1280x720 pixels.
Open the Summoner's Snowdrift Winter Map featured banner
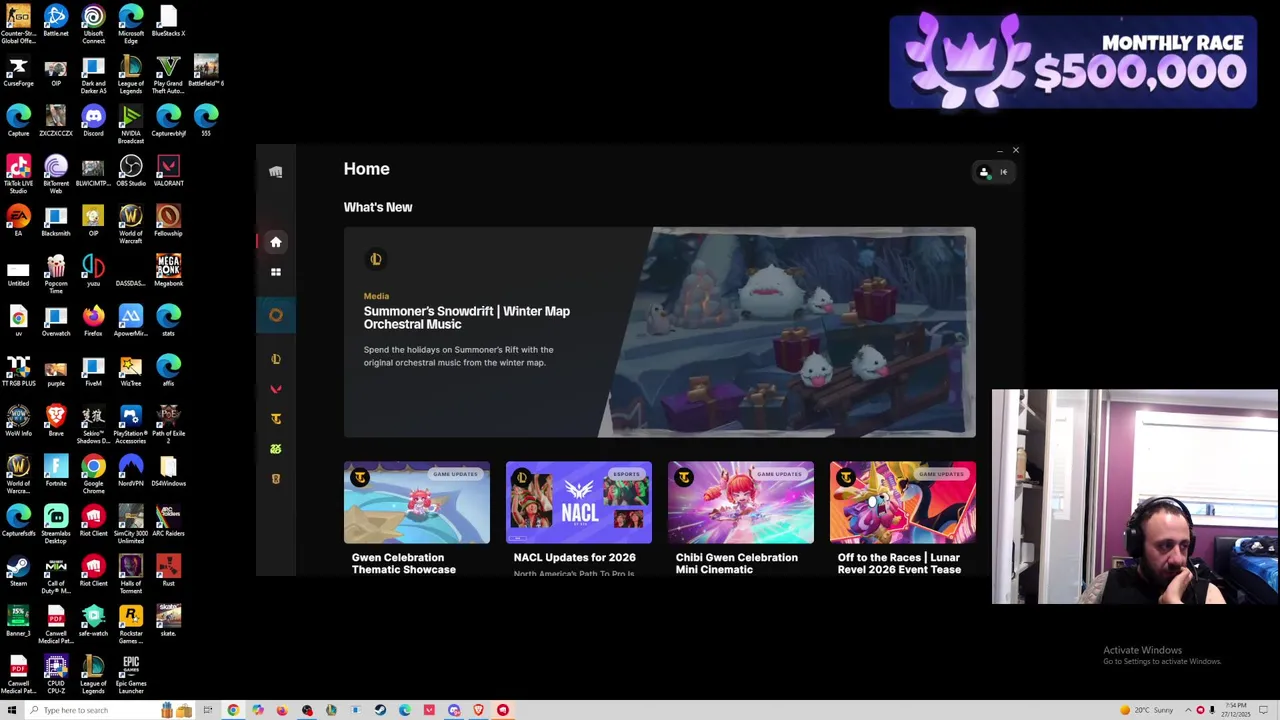[660, 333]
